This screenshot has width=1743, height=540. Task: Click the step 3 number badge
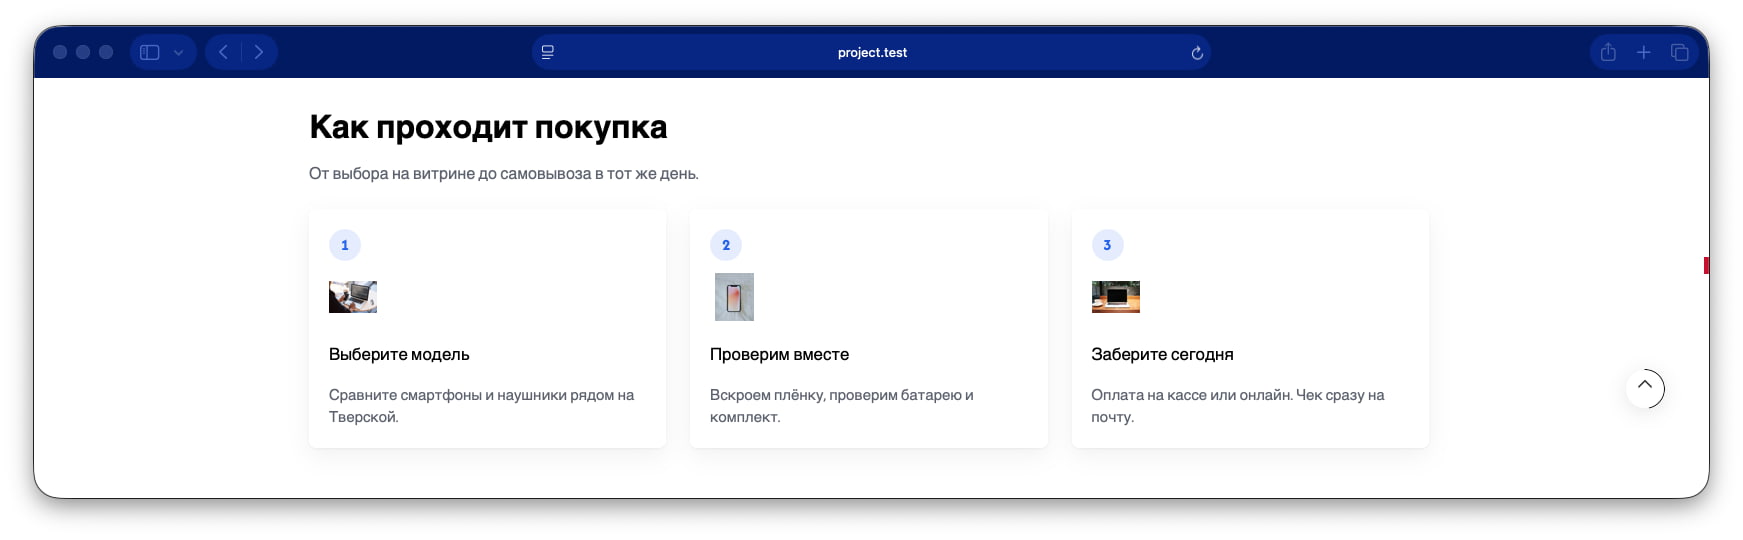[x=1107, y=245]
